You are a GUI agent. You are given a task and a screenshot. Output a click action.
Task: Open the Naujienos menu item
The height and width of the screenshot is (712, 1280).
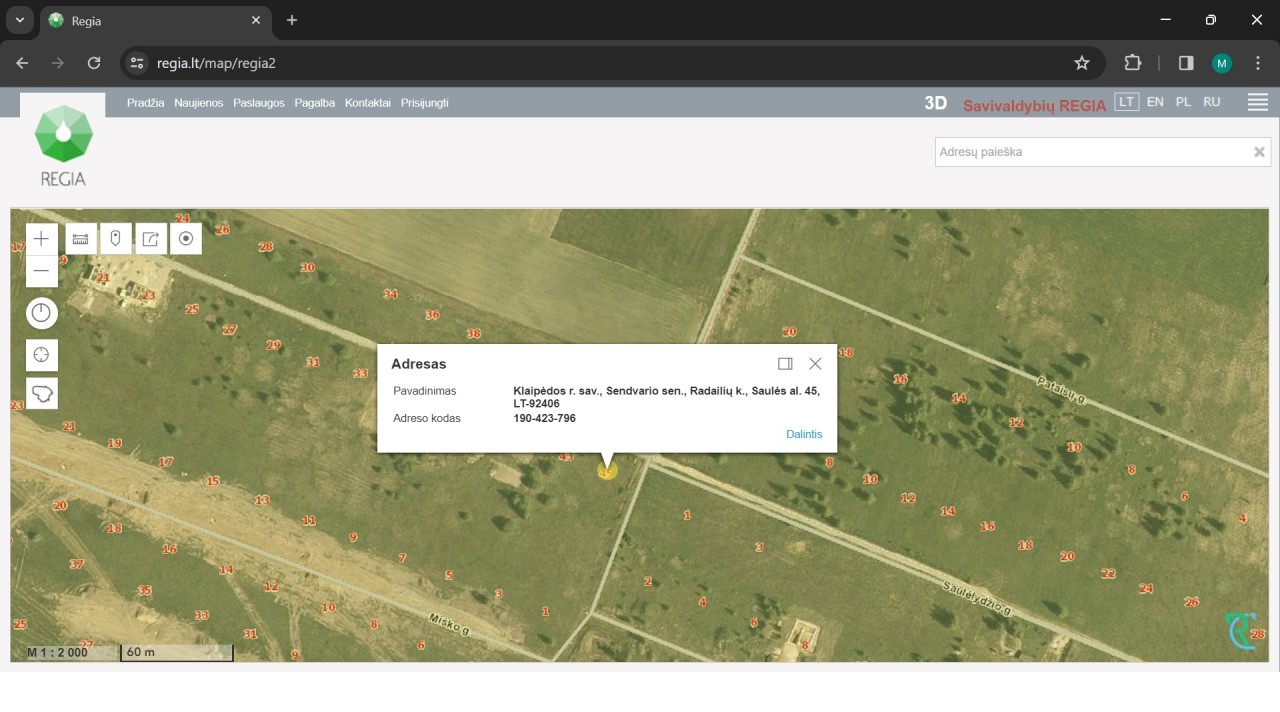pos(198,103)
